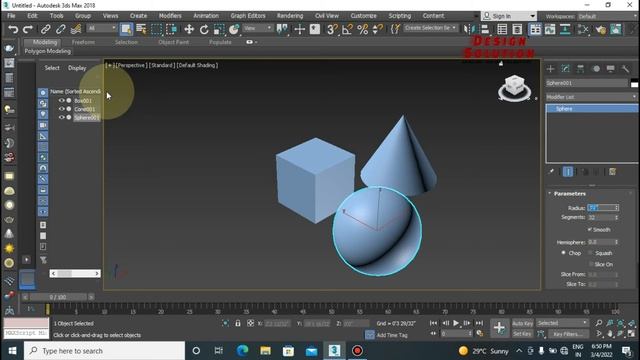Open the Hierarchy panel tab
640x360 pixels.
[x=580, y=69]
